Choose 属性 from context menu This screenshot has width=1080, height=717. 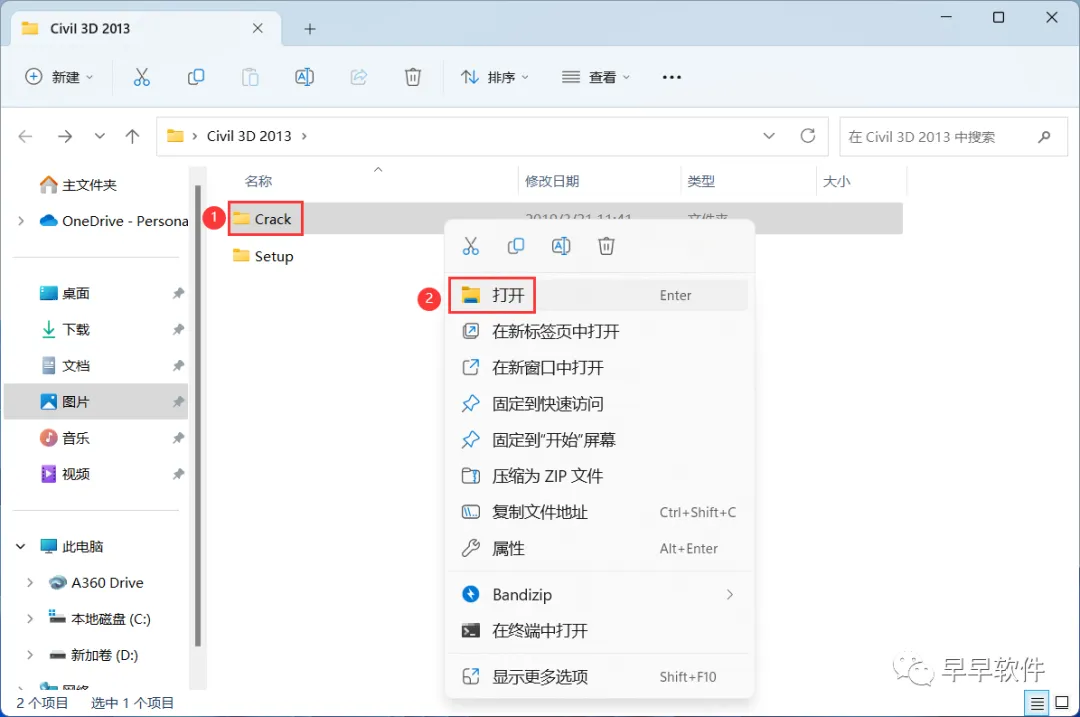coord(598,548)
